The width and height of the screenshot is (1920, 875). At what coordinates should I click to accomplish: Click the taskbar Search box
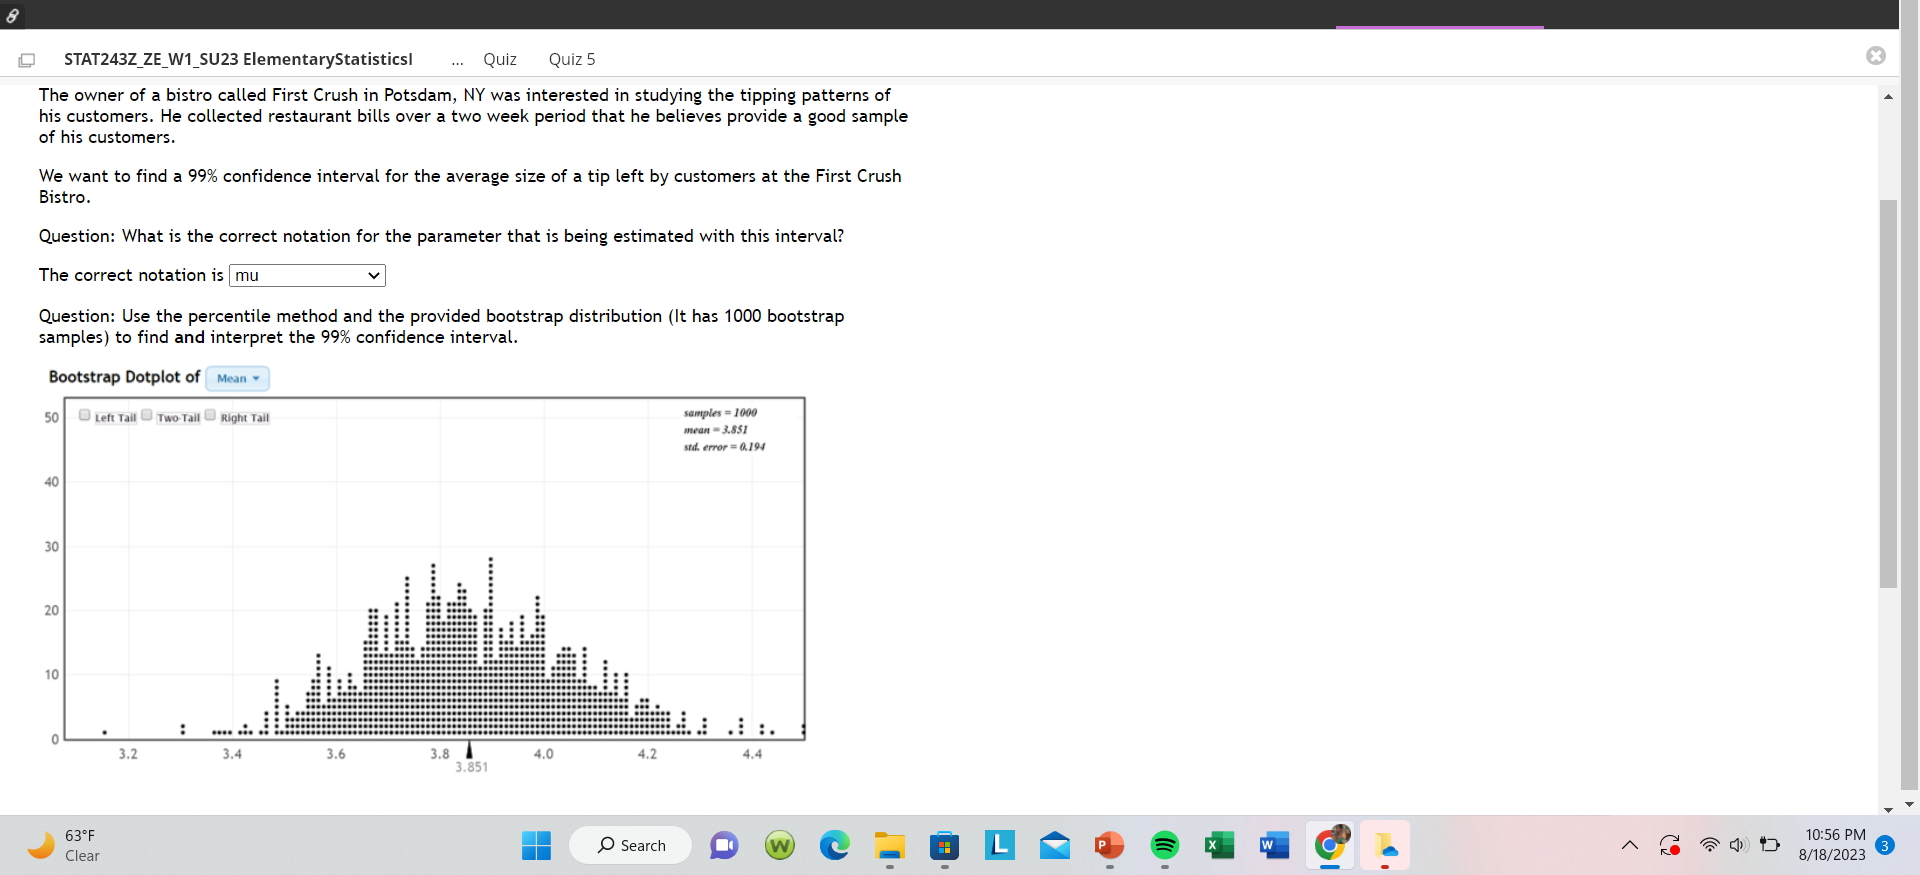(630, 846)
